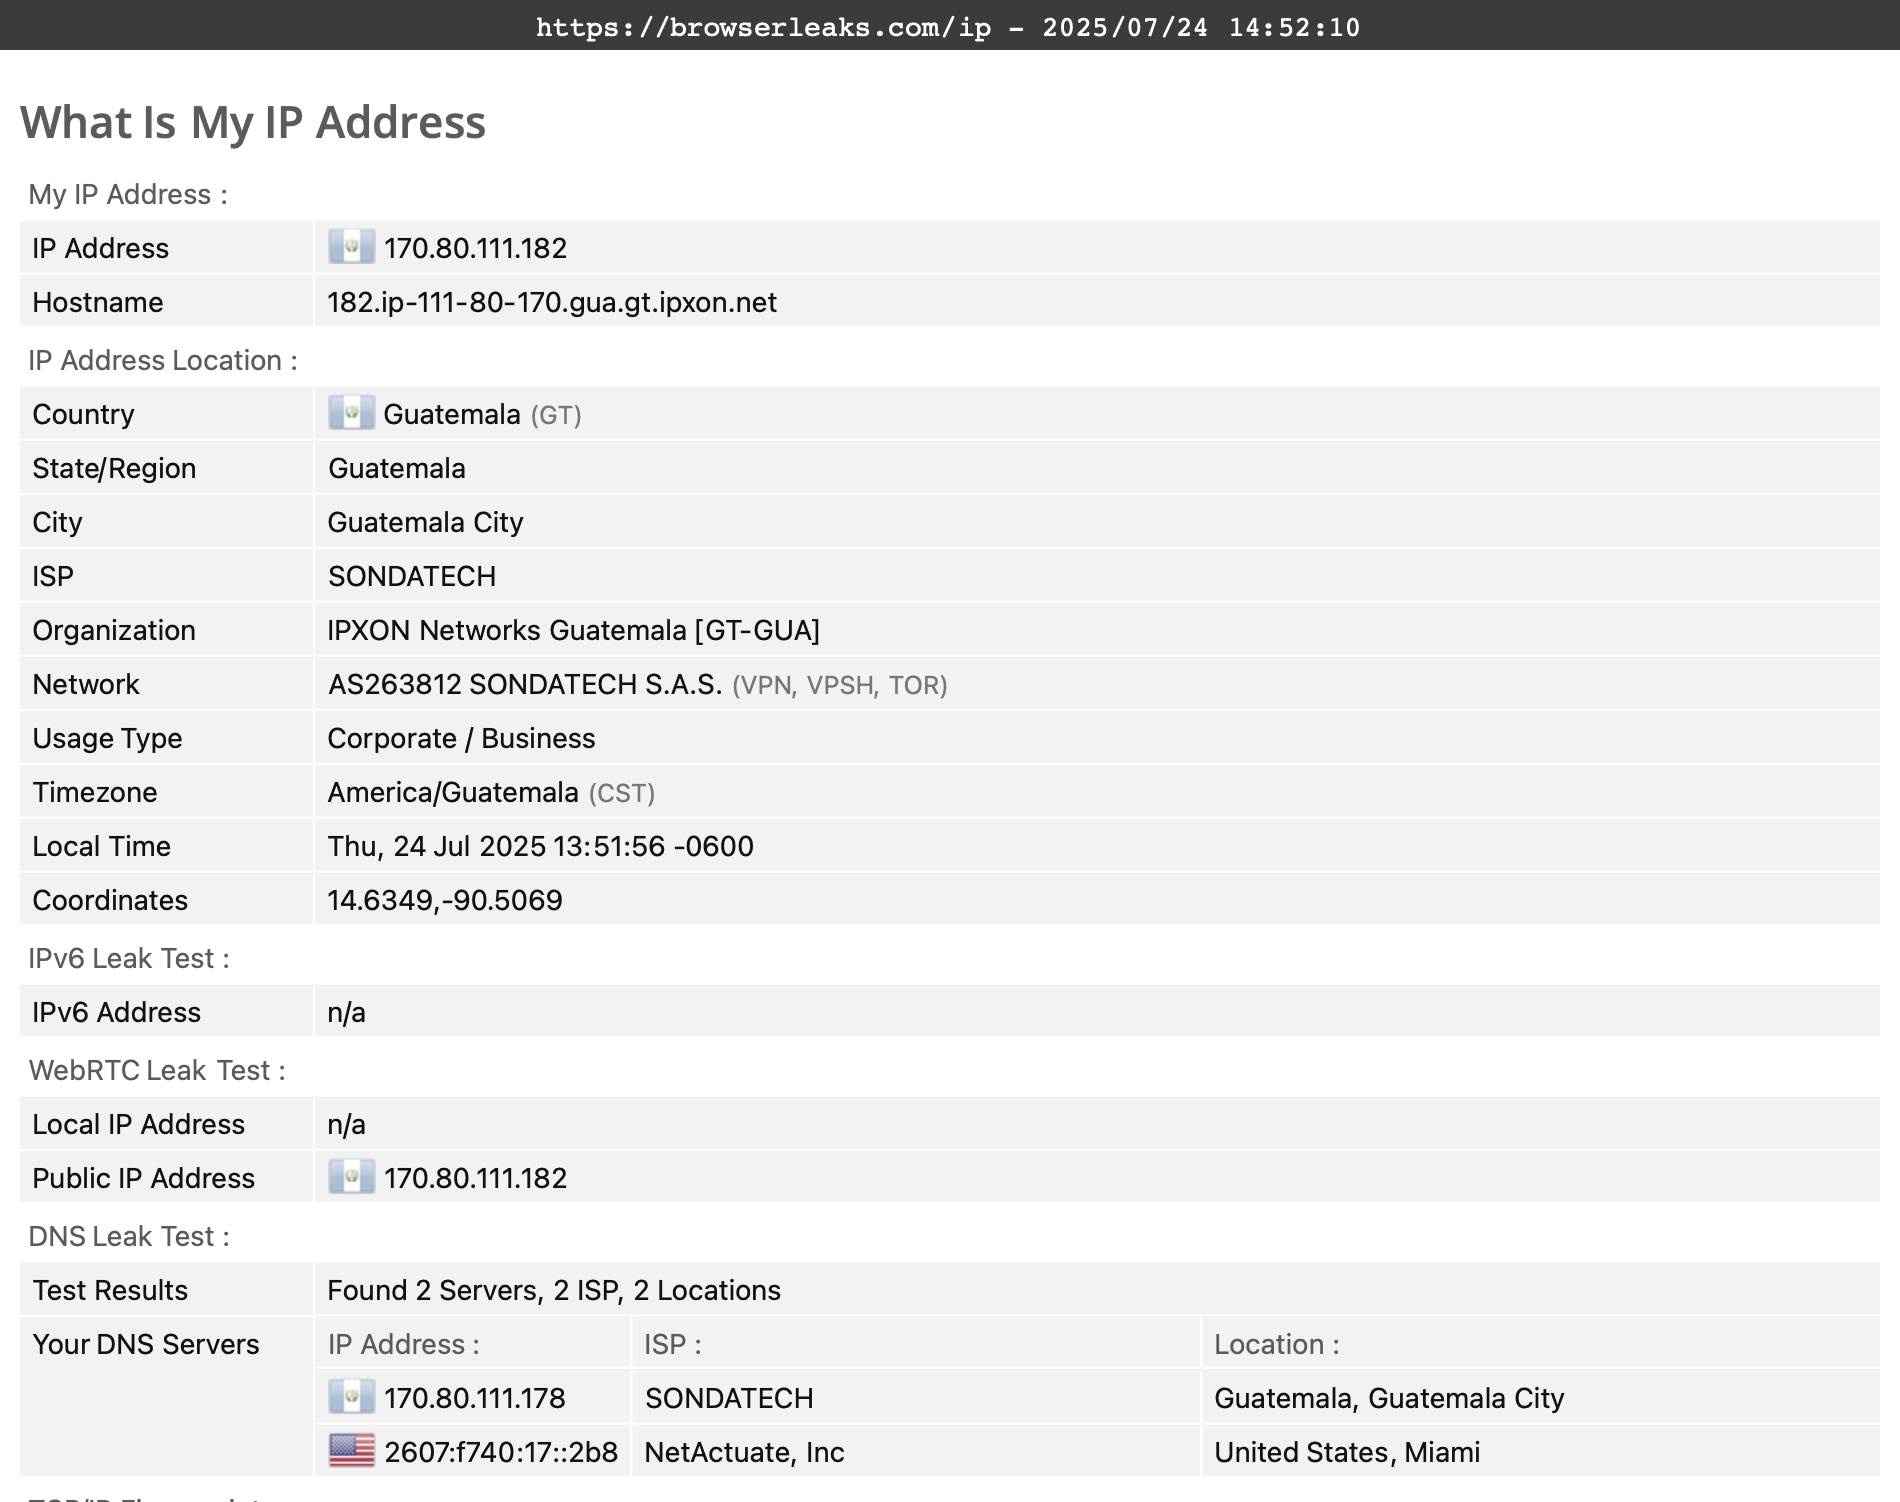Viewport: 1900px width, 1502px height.
Task: Click the browserleaks.com/ip URL in header bar
Action: (x=764, y=27)
